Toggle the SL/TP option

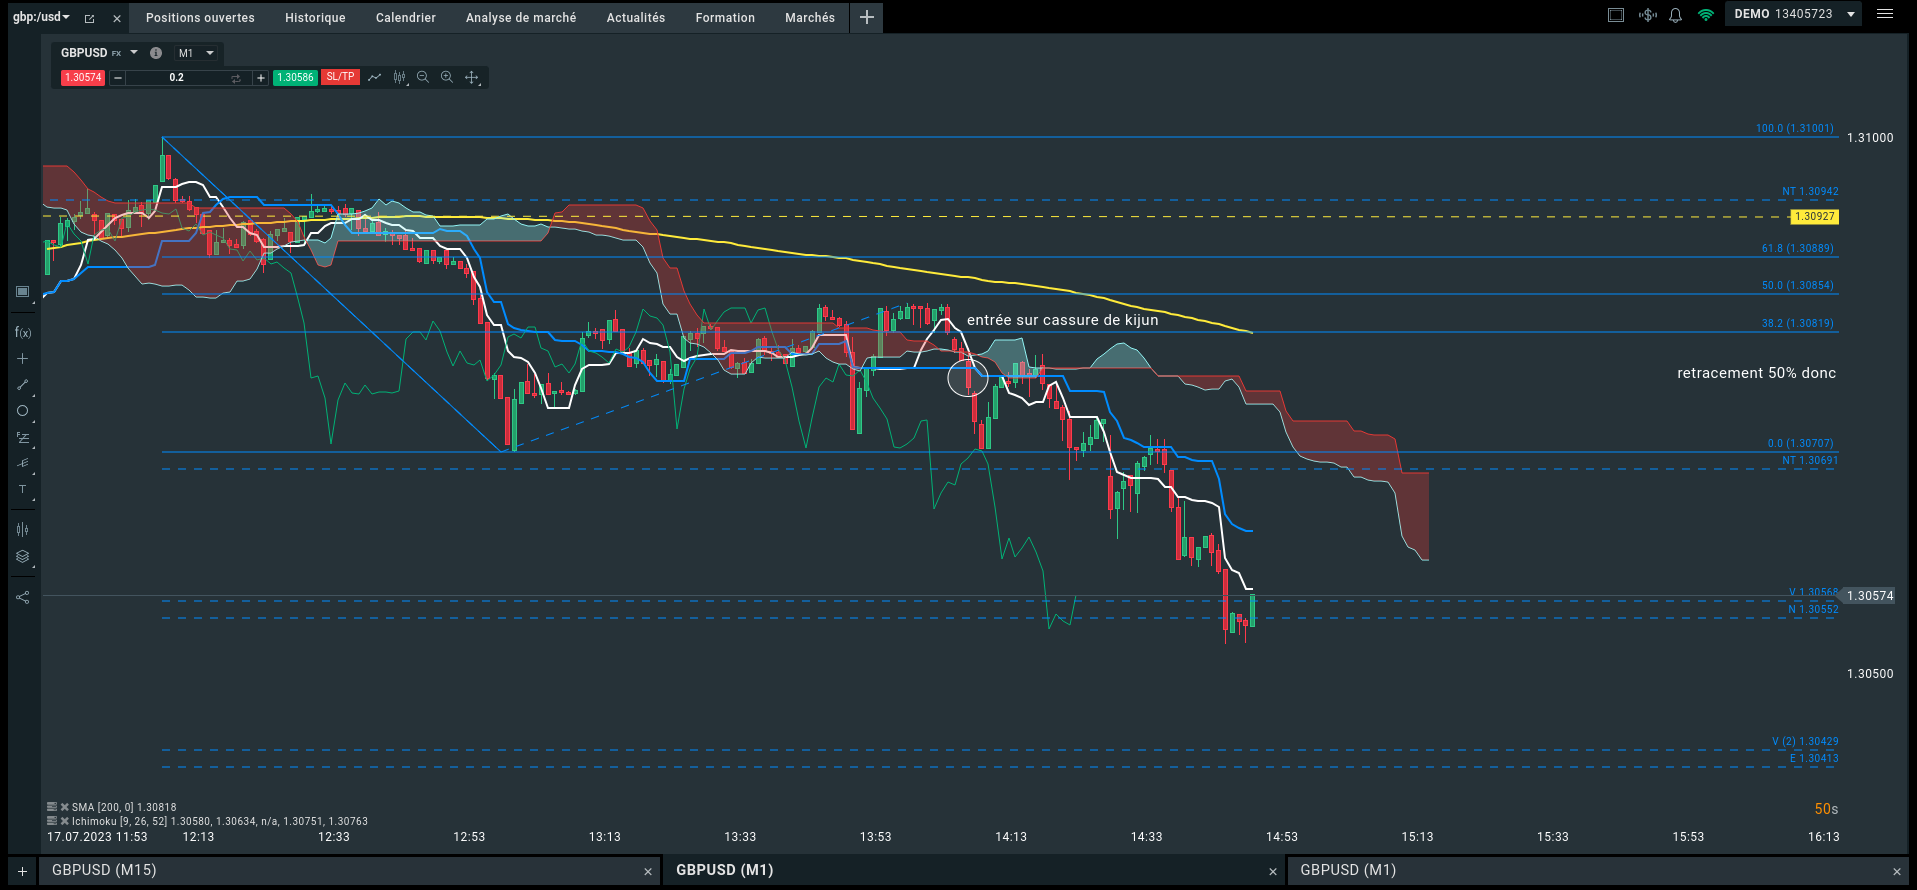click(x=340, y=77)
